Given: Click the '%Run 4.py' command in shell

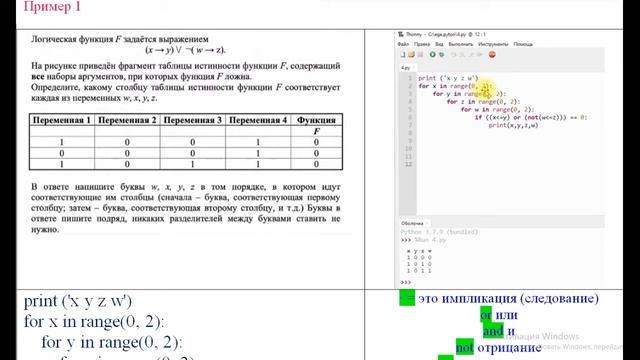Looking at the screenshot, I should 430,240.
